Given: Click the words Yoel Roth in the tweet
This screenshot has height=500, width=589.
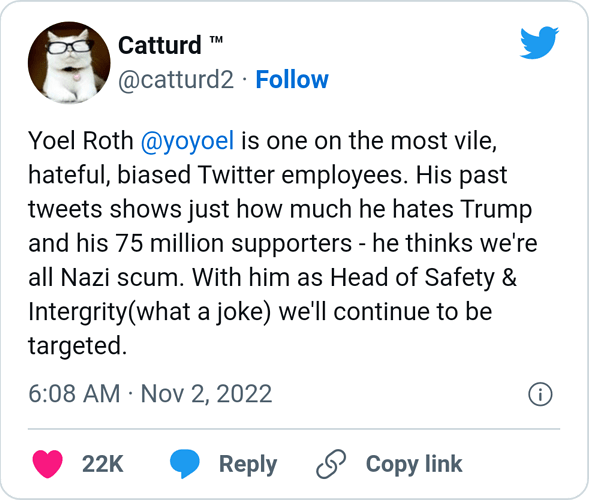Looking at the screenshot, I should click(x=81, y=141).
